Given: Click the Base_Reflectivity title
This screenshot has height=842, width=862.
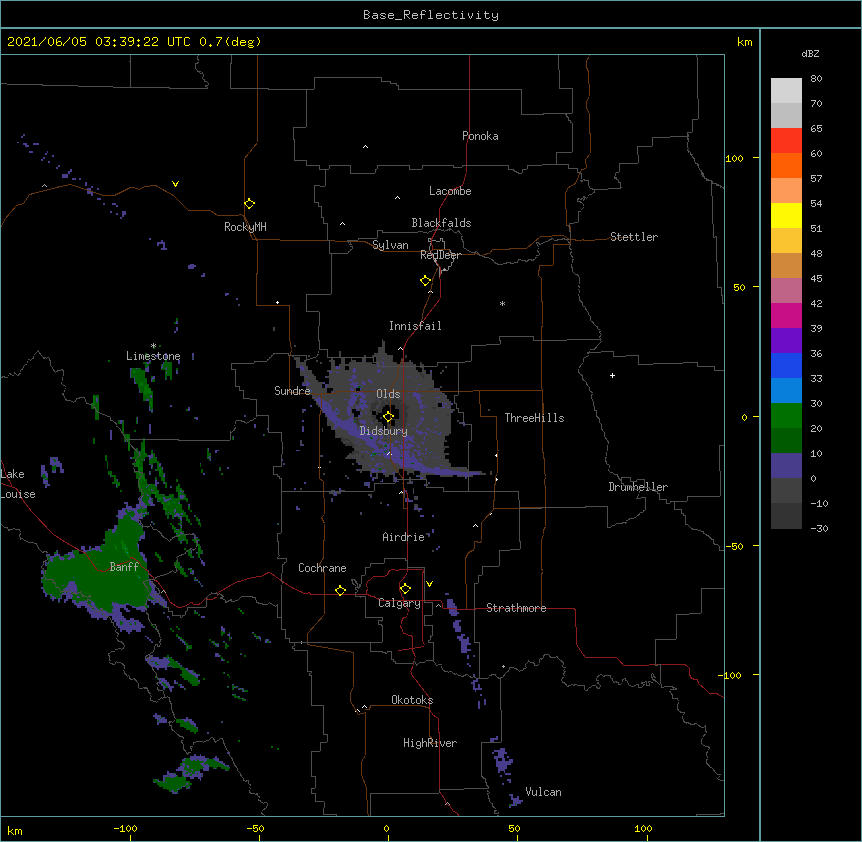Looking at the screenshot, I should pyautogui.click(x=431, y=15).
